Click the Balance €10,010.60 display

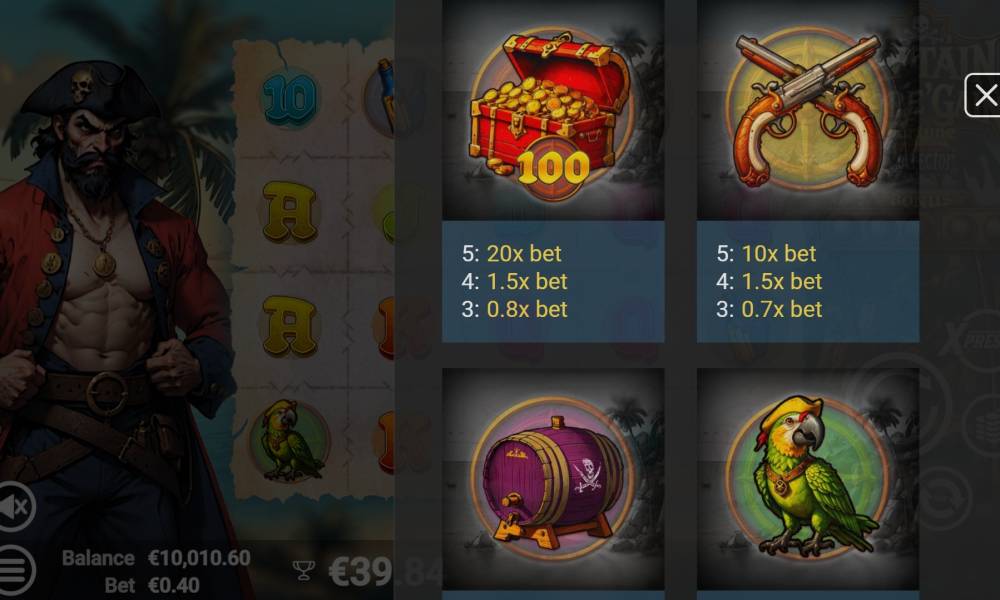pyautogui.click(x=156, y=559)
